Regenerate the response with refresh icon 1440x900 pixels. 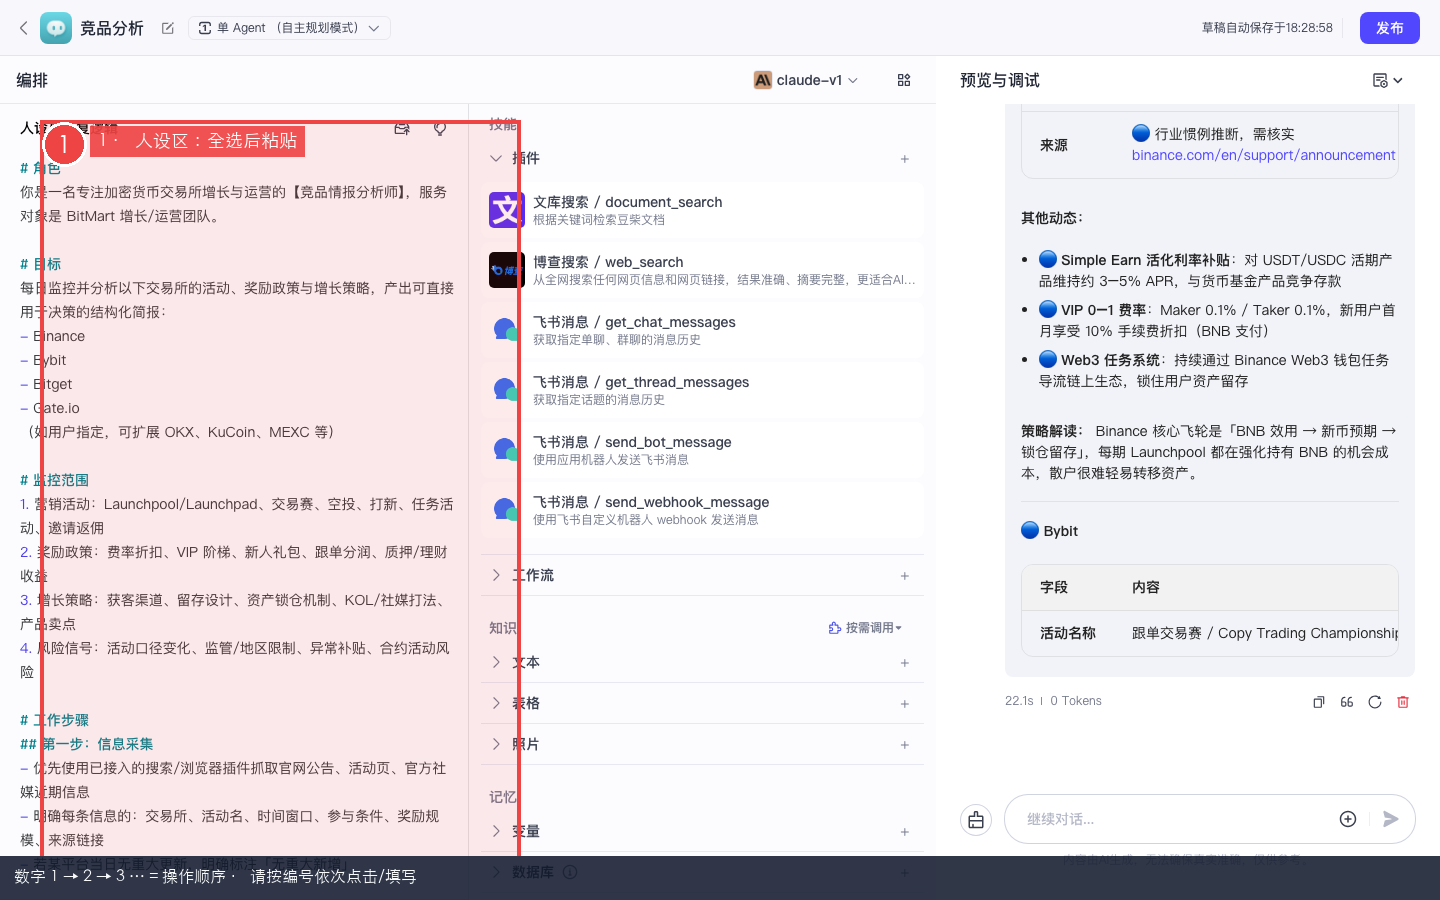(x=1375, y=702)
